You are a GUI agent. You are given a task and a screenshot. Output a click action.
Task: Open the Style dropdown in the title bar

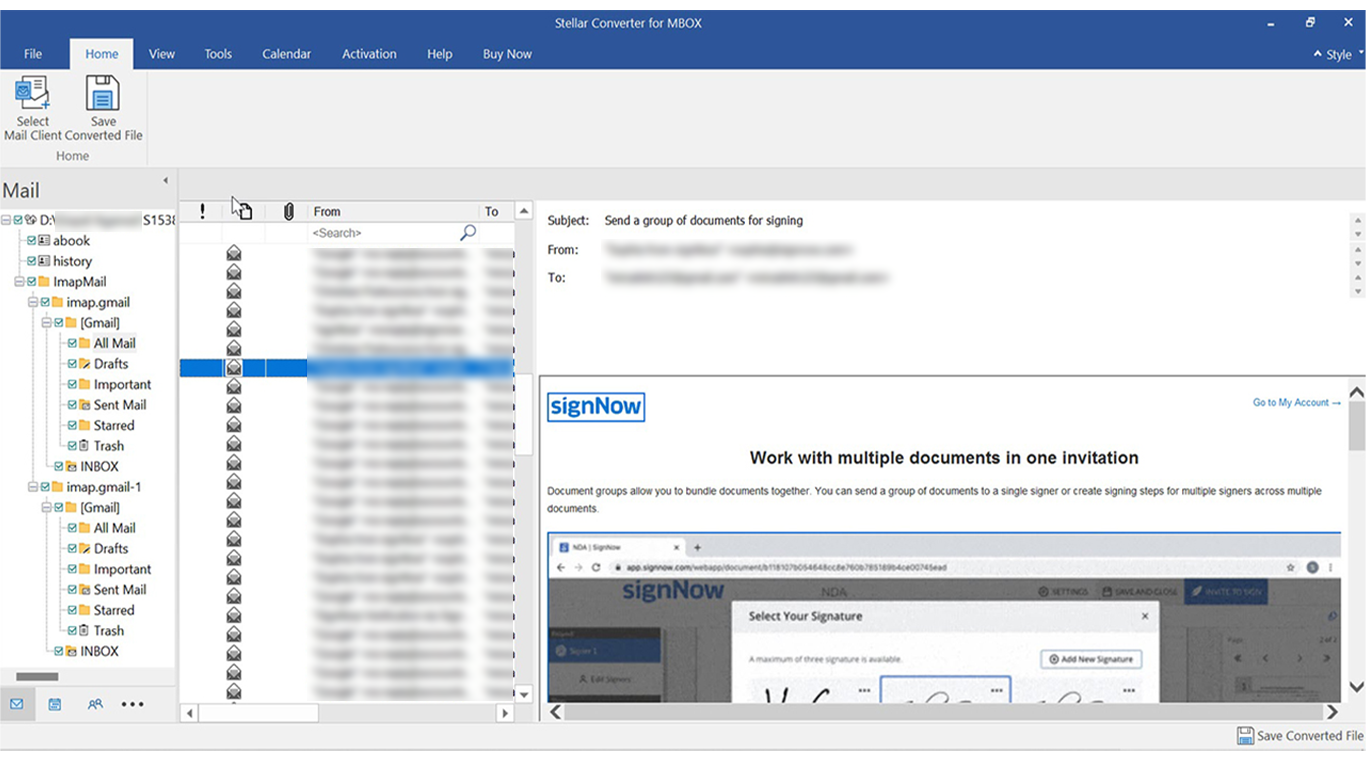click(1338, 54)
